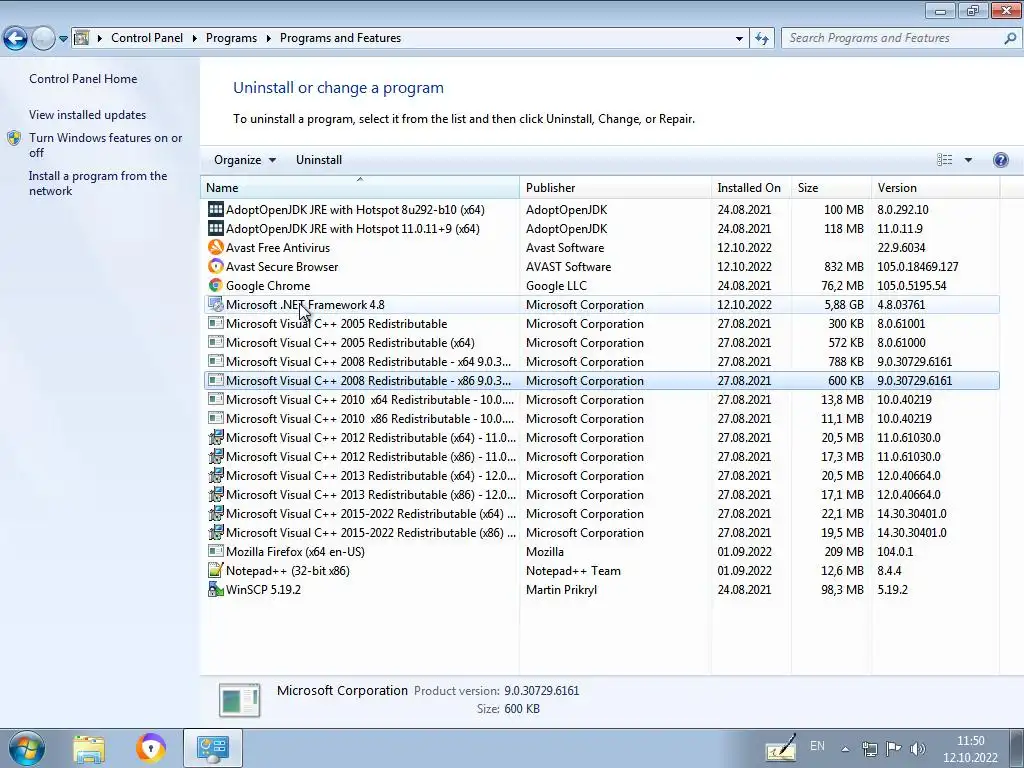This screenshot has width=1024, height=768.
Task: Open the Action Center flag tray icon
Action: [893, 749]
